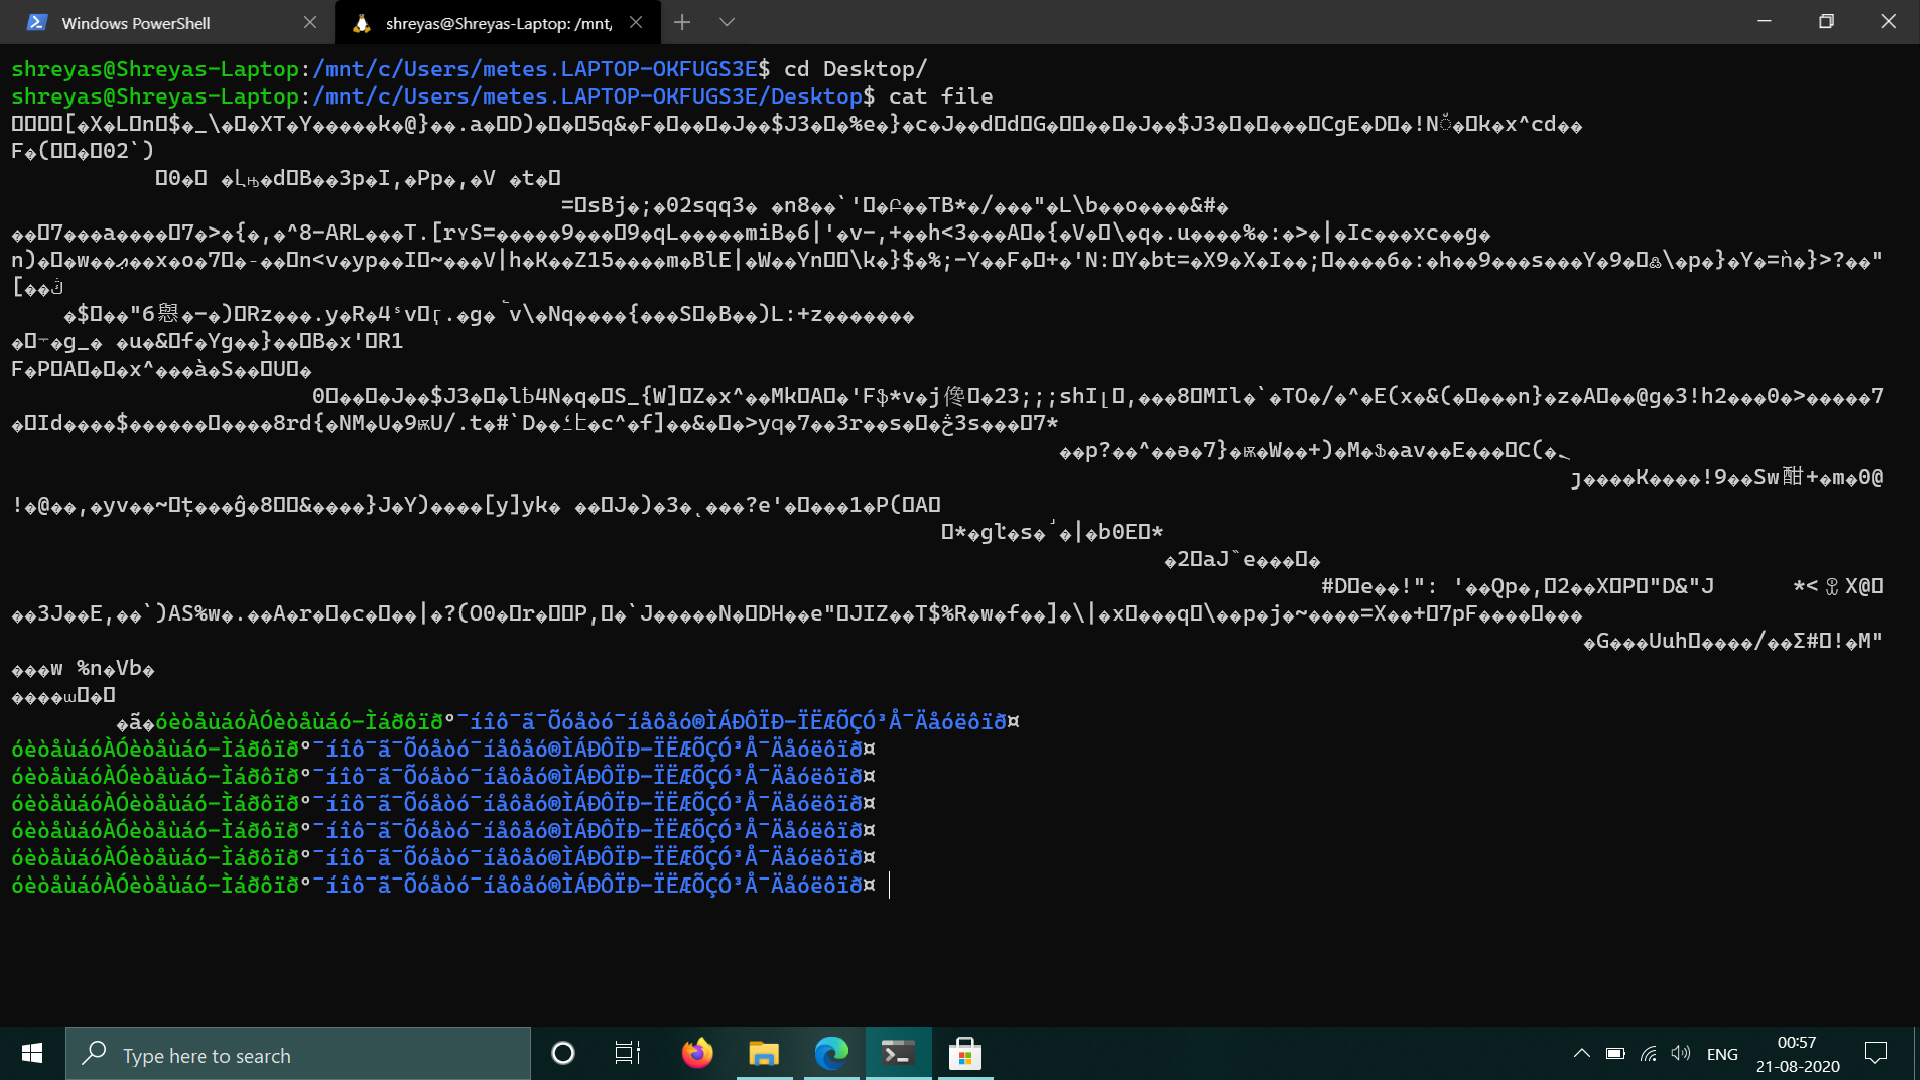Screen dimensions: 1920x1080
Task: Close the Windows PowerShell tab
Action: pyautogui.click(x=310, y=22)
